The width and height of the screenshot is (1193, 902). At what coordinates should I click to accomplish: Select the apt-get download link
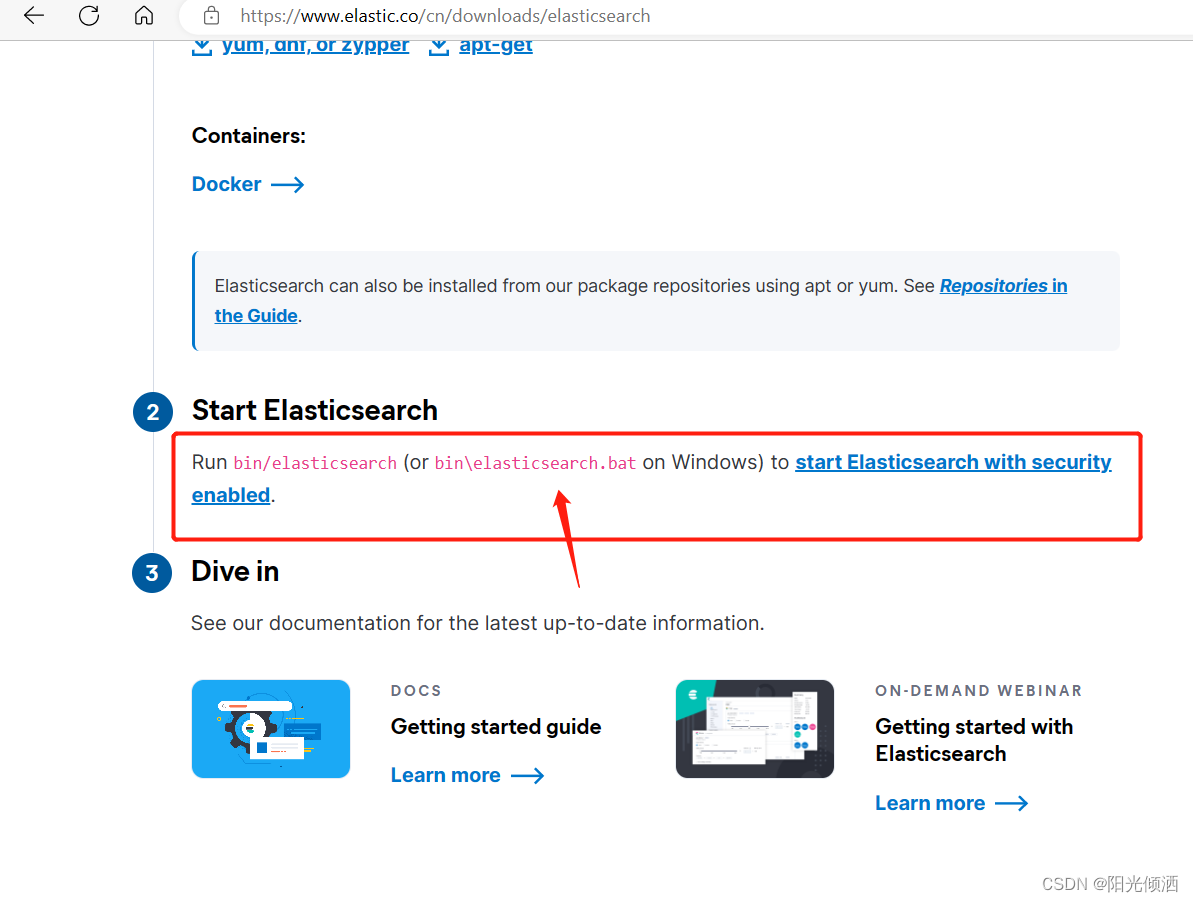496,44
